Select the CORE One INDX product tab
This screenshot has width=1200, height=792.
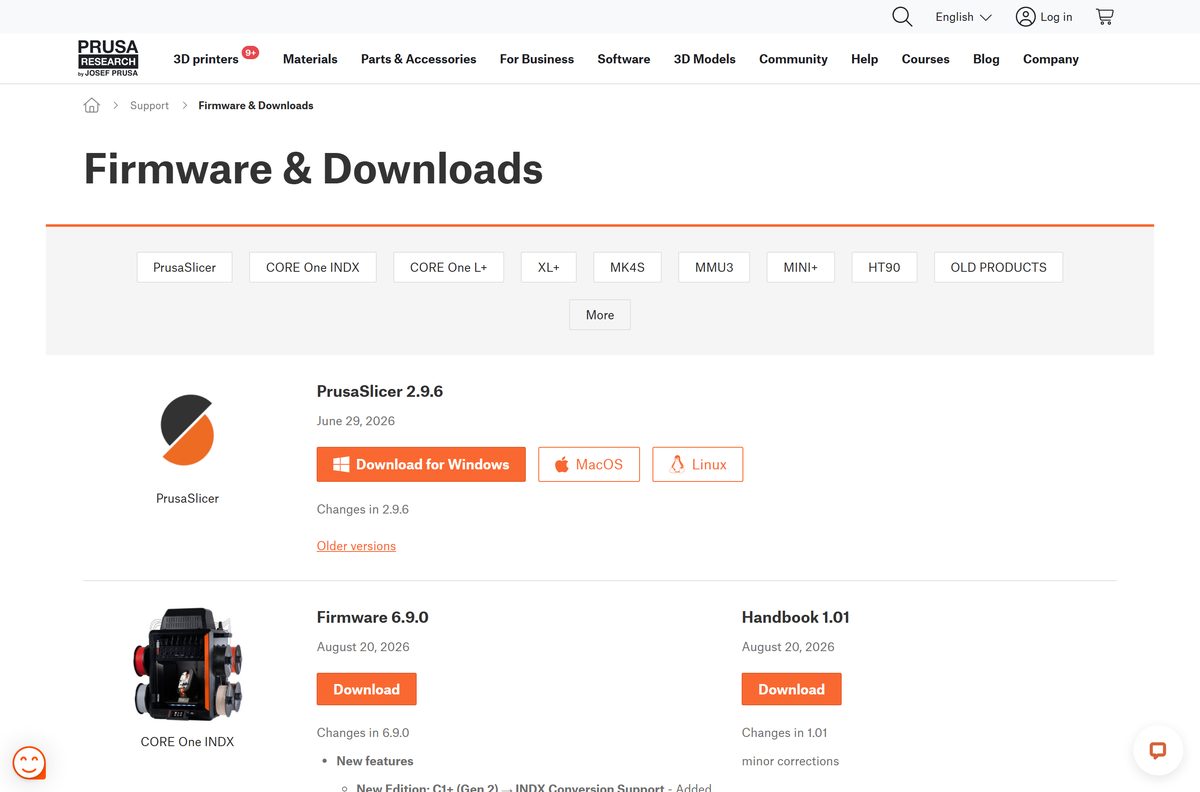[312, 267]
